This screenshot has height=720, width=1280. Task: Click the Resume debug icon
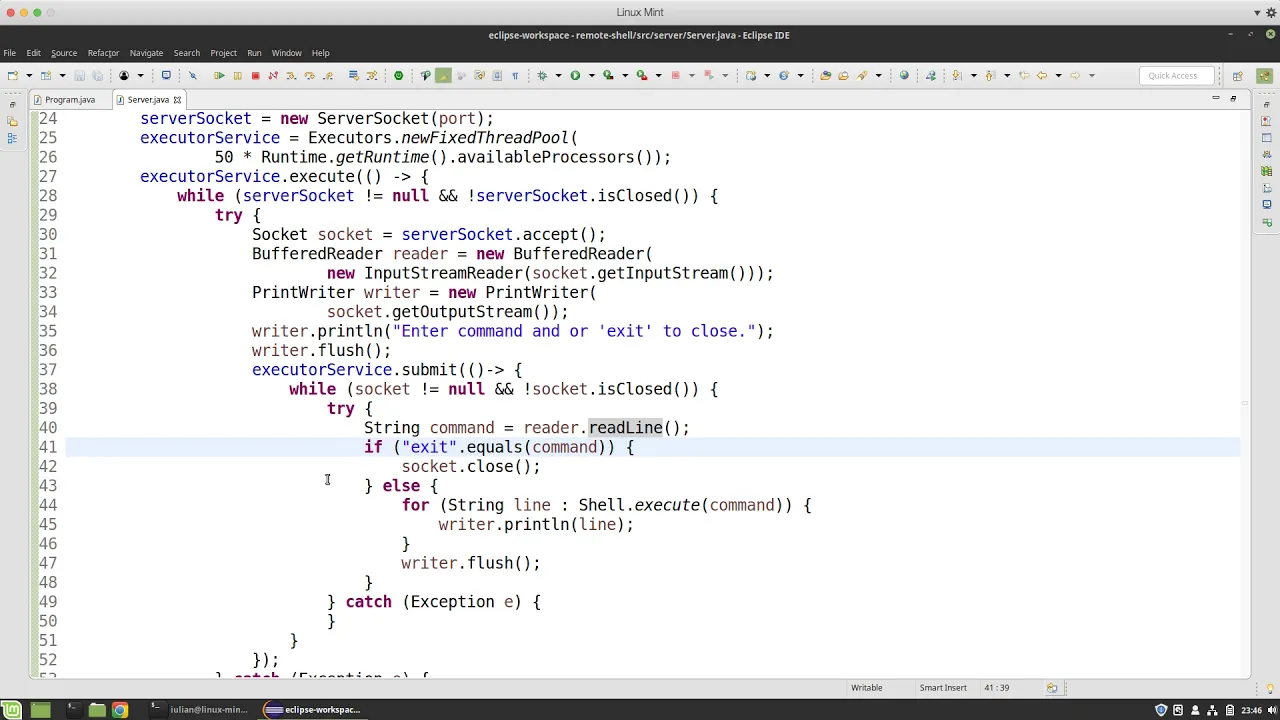tap(219, 75)
